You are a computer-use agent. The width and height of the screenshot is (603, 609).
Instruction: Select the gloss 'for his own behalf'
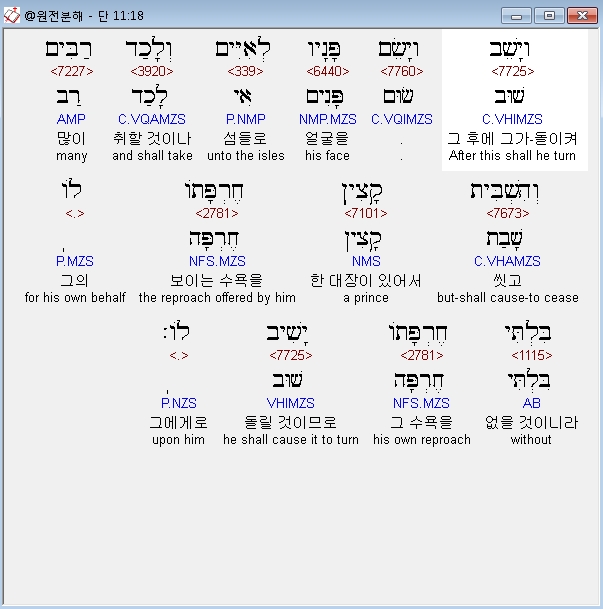coord(75,298)
